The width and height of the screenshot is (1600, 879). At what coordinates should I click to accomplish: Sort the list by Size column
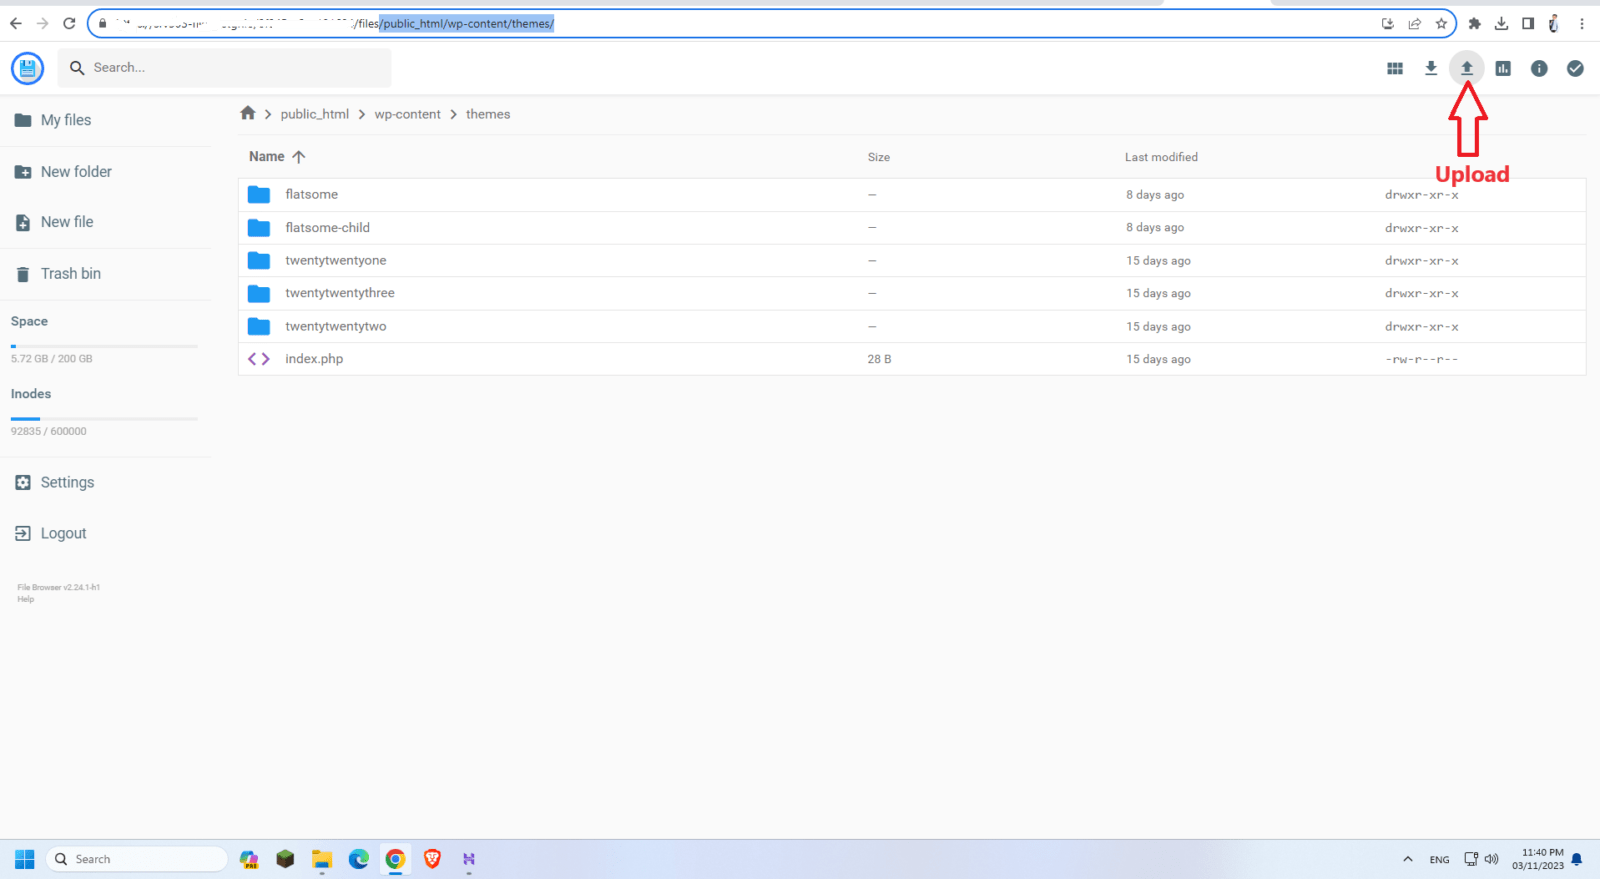coord(878,157)
